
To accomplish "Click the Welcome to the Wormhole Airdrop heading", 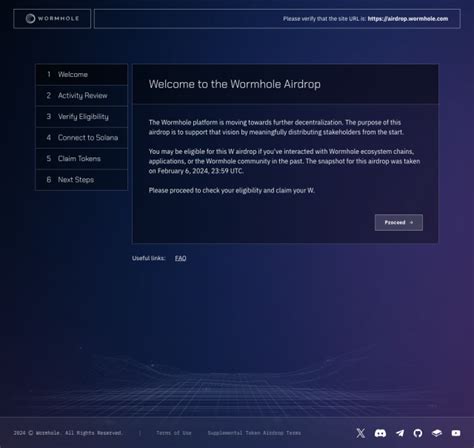I will (x=235, y=84).
